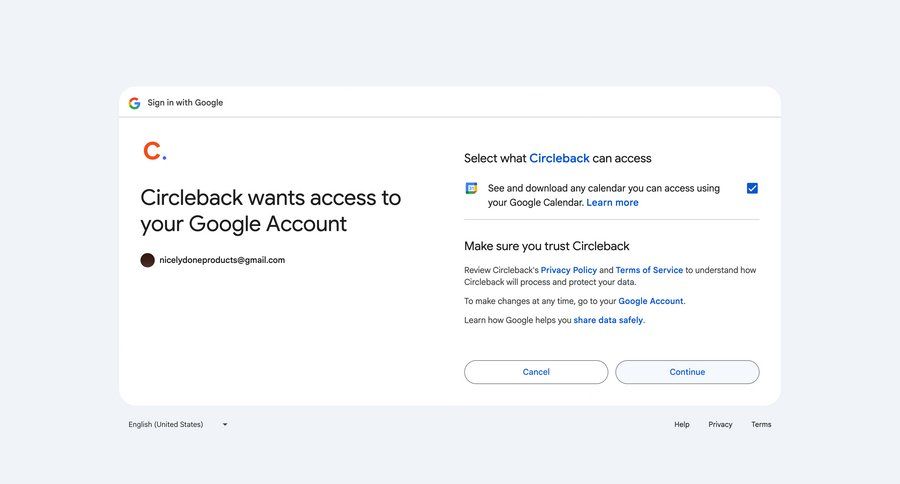
Task: Click the Sign in with Google header text
Action: [x=185, y=103]
